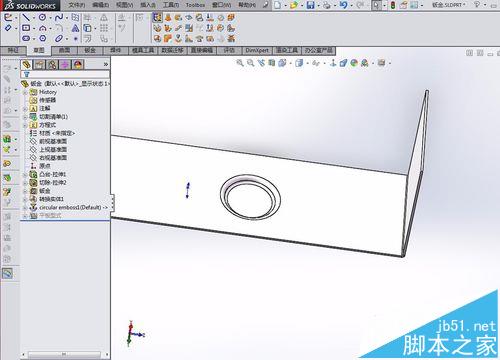Select the Ellipse sketch tool
The width and height of the screenshot is (500, 360).
pos(59,38)
